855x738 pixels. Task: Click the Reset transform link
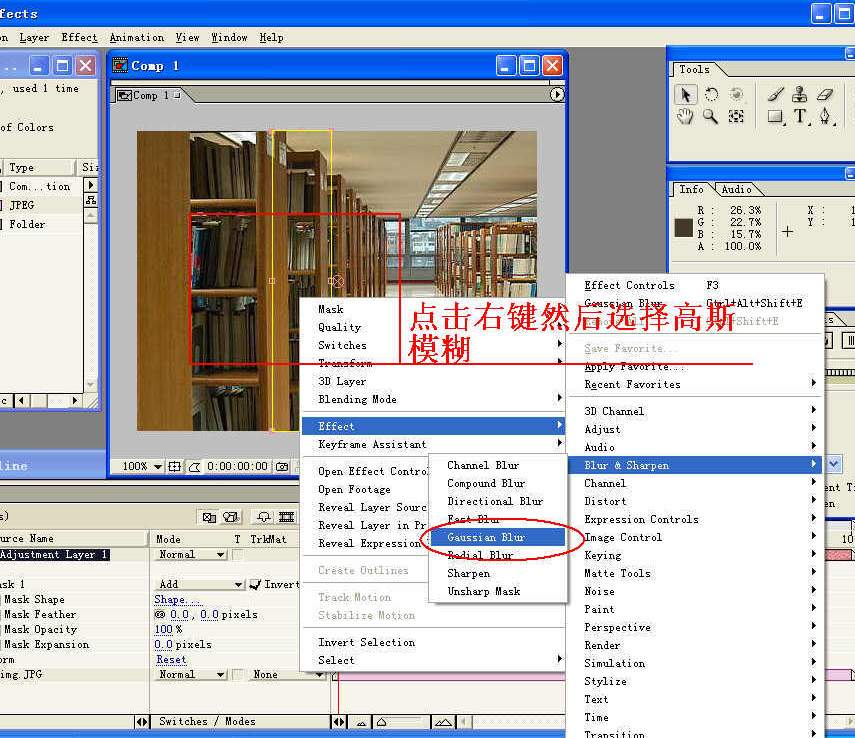coord(171,659)
